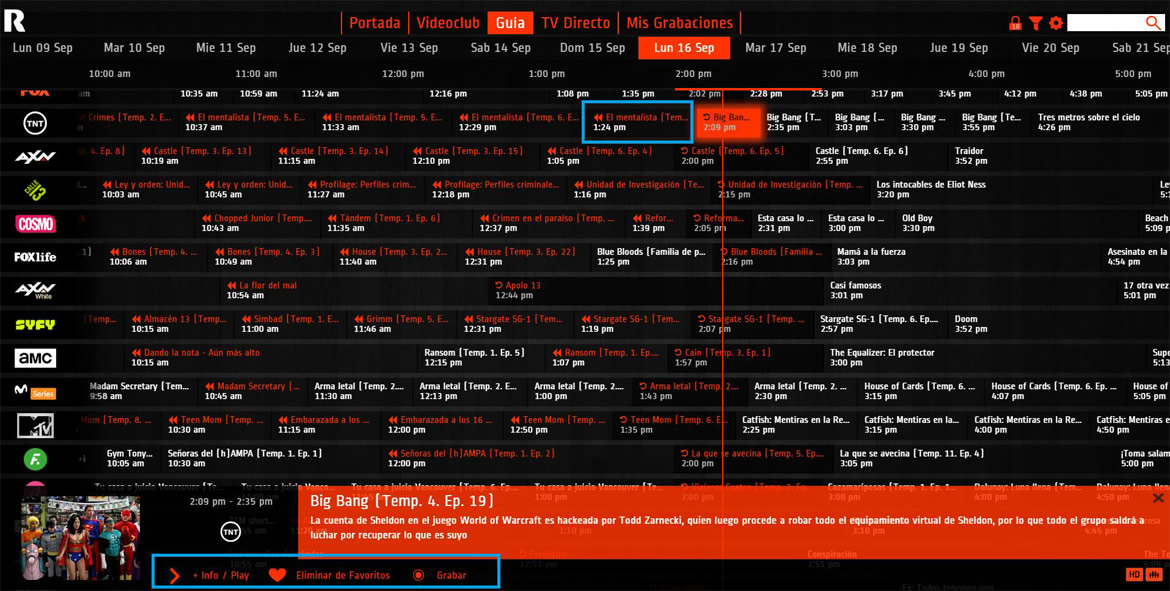Screen dimensions: 1170x591
Task: Select Gym Tony at 10:05 am
Action: click(x=130, y=458)
